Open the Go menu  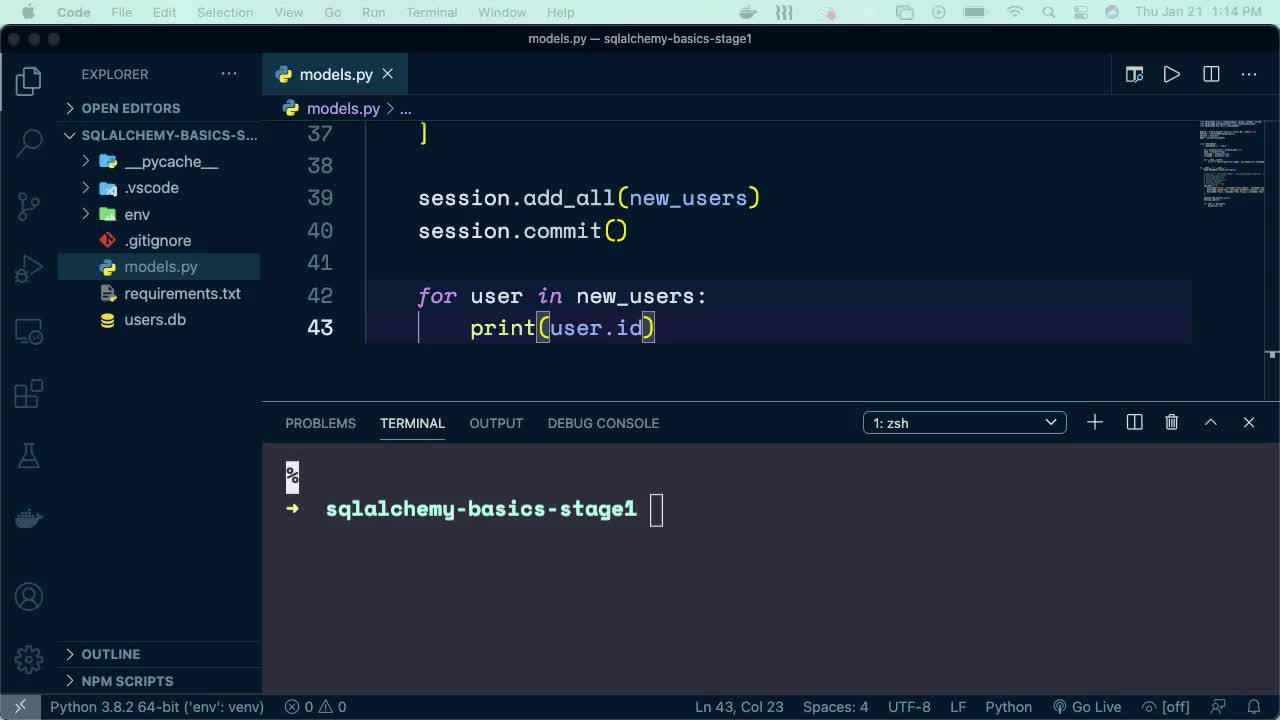[x=333, y=12]
